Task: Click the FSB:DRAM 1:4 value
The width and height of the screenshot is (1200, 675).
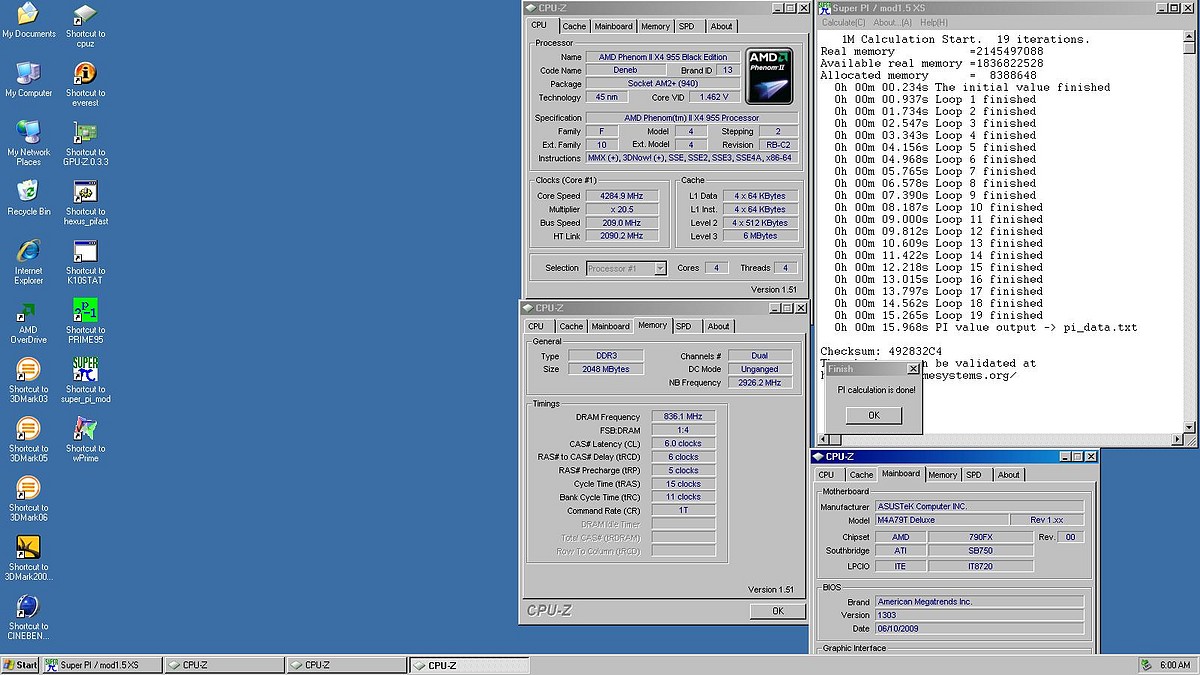Action: pos(683,430)
